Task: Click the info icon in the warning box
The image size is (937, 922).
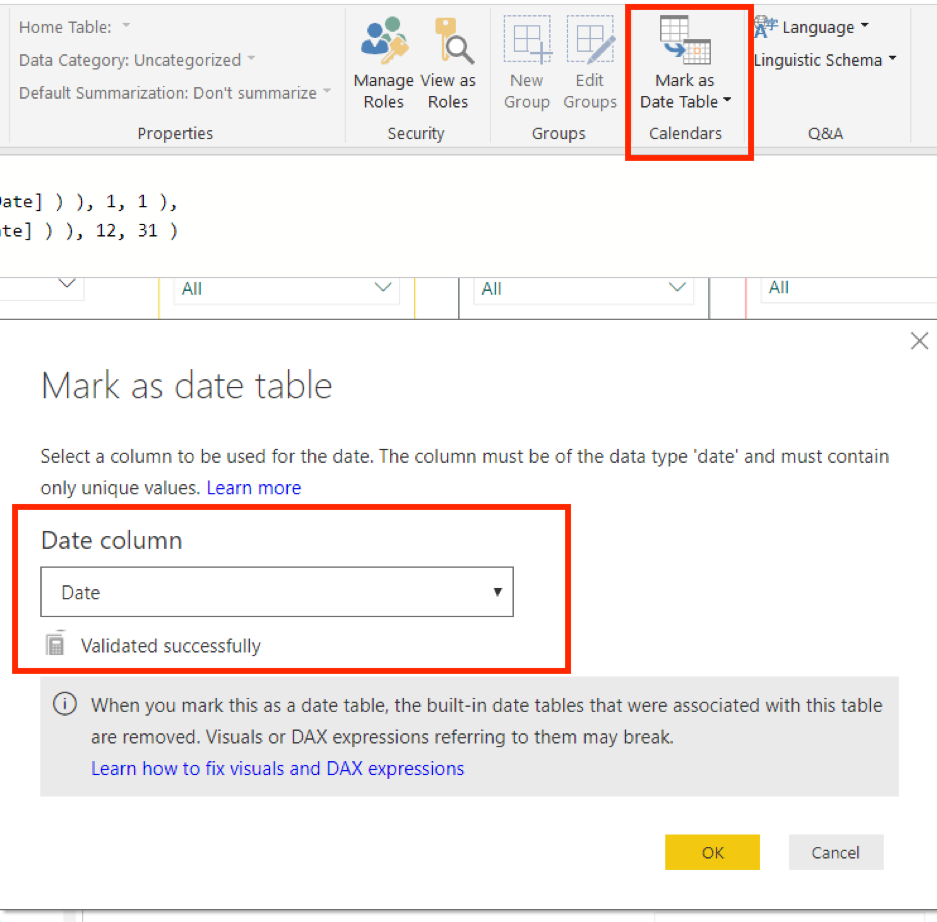Action: pyautogui.click(x=65, y=704)
